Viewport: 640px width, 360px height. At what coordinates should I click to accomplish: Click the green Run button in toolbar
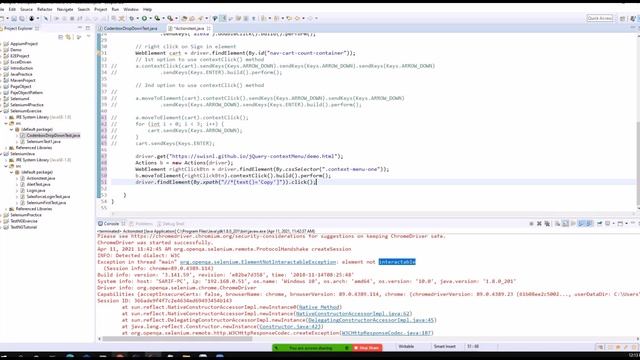click(144, 18)
